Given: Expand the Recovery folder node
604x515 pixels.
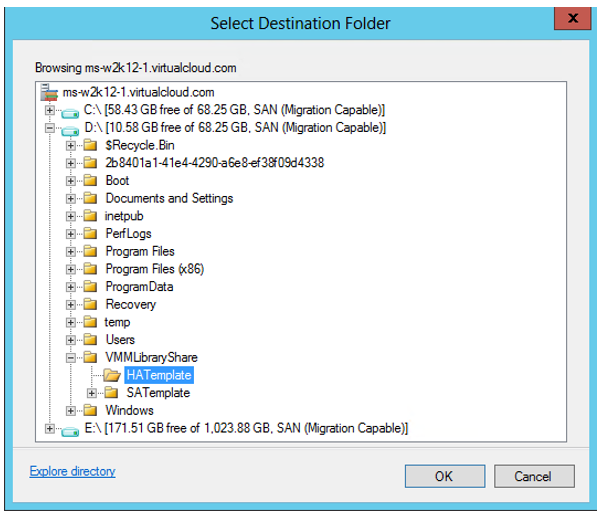Looking at the screenshot, I should tap(70, 305).
